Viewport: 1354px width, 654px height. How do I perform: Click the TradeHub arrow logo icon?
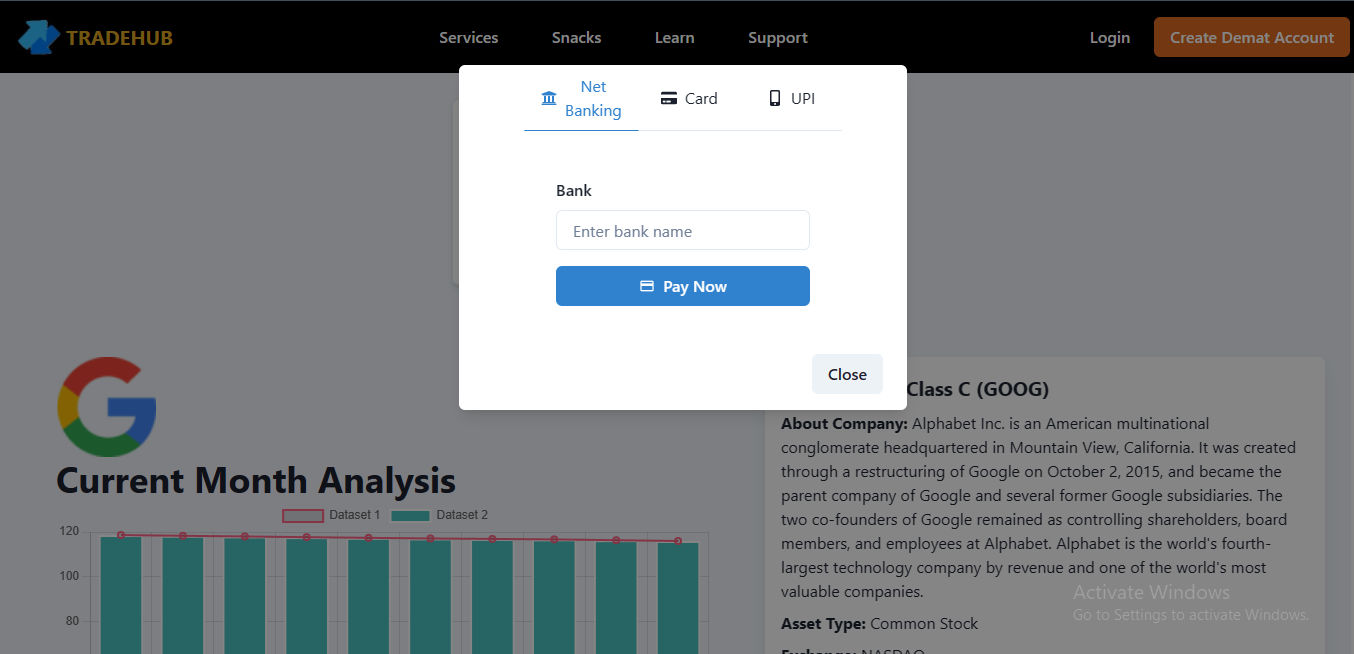[38, 37]
